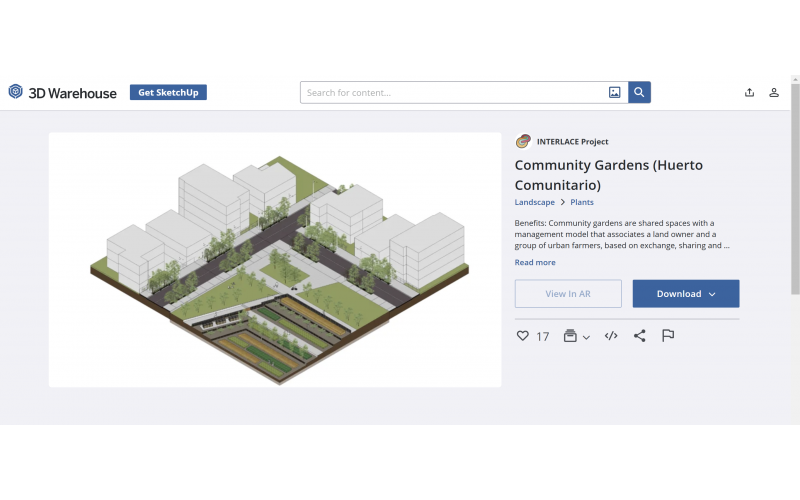Click the Benefits description paragraph
This screenshot has height=500, width=800.
pos(621,234)
